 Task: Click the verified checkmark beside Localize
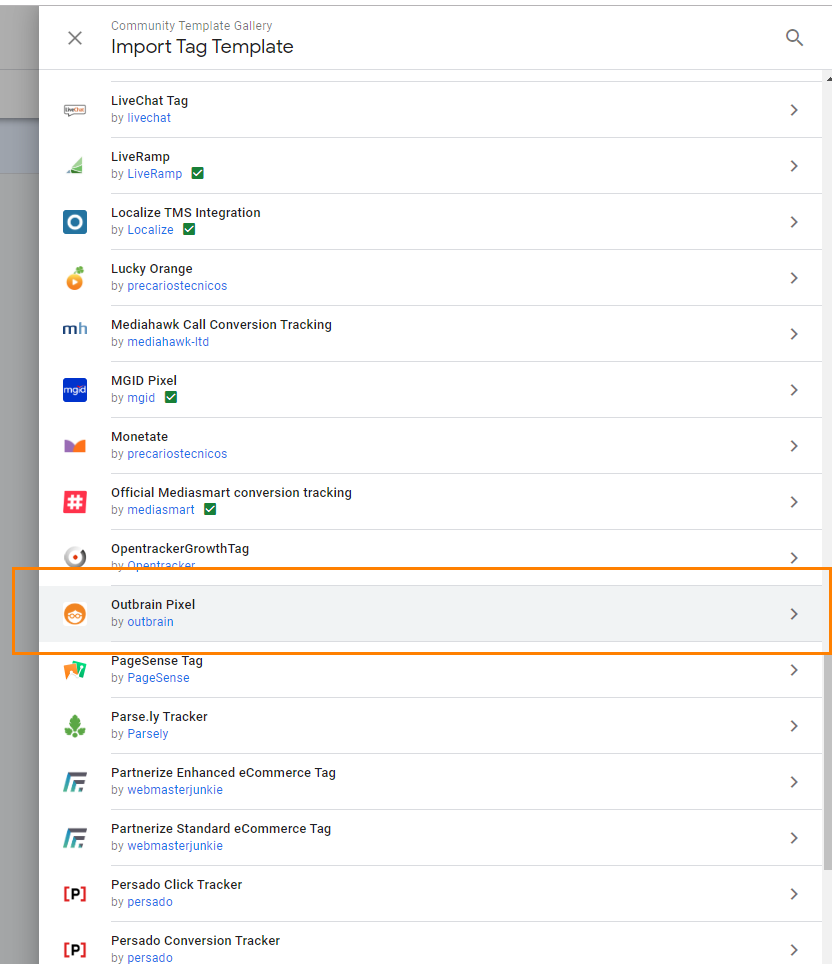click(x=189, y=230)
